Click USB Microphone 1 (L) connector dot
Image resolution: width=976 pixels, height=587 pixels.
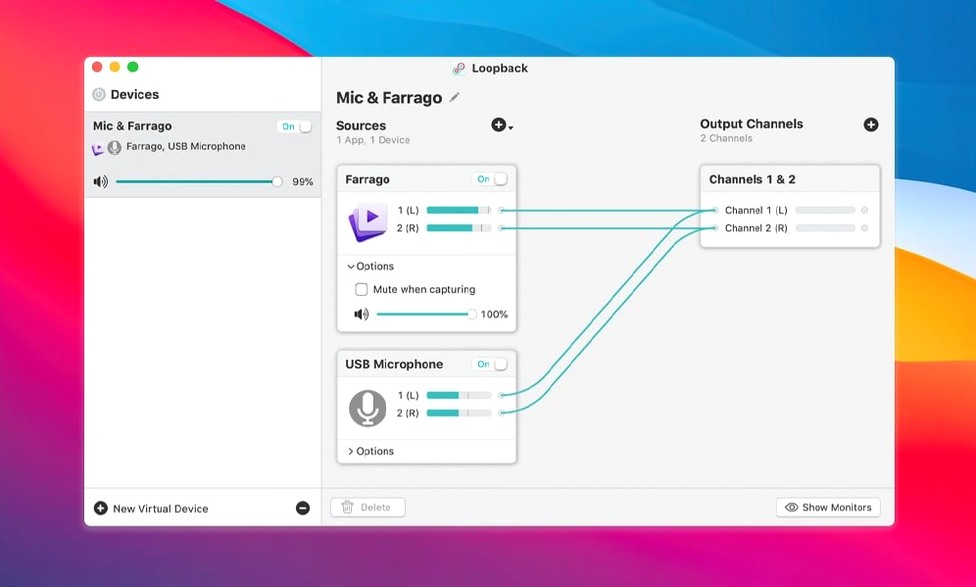coord(502,395)
